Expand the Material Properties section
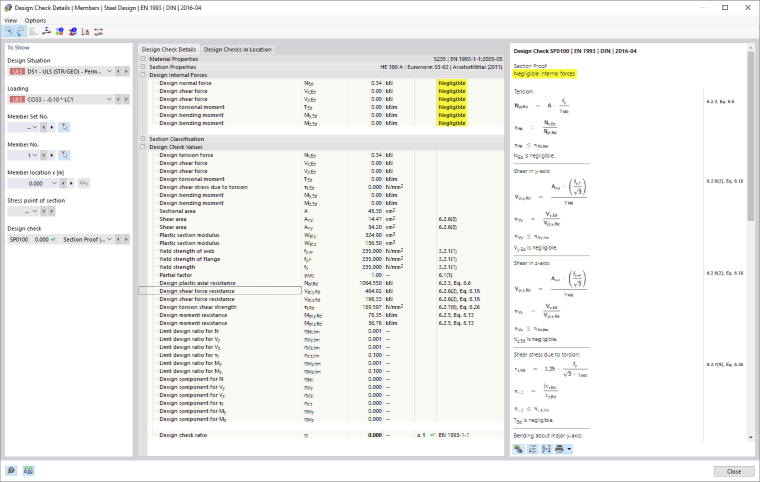Viewport: 760px width, 482px height. click(142, 59)
